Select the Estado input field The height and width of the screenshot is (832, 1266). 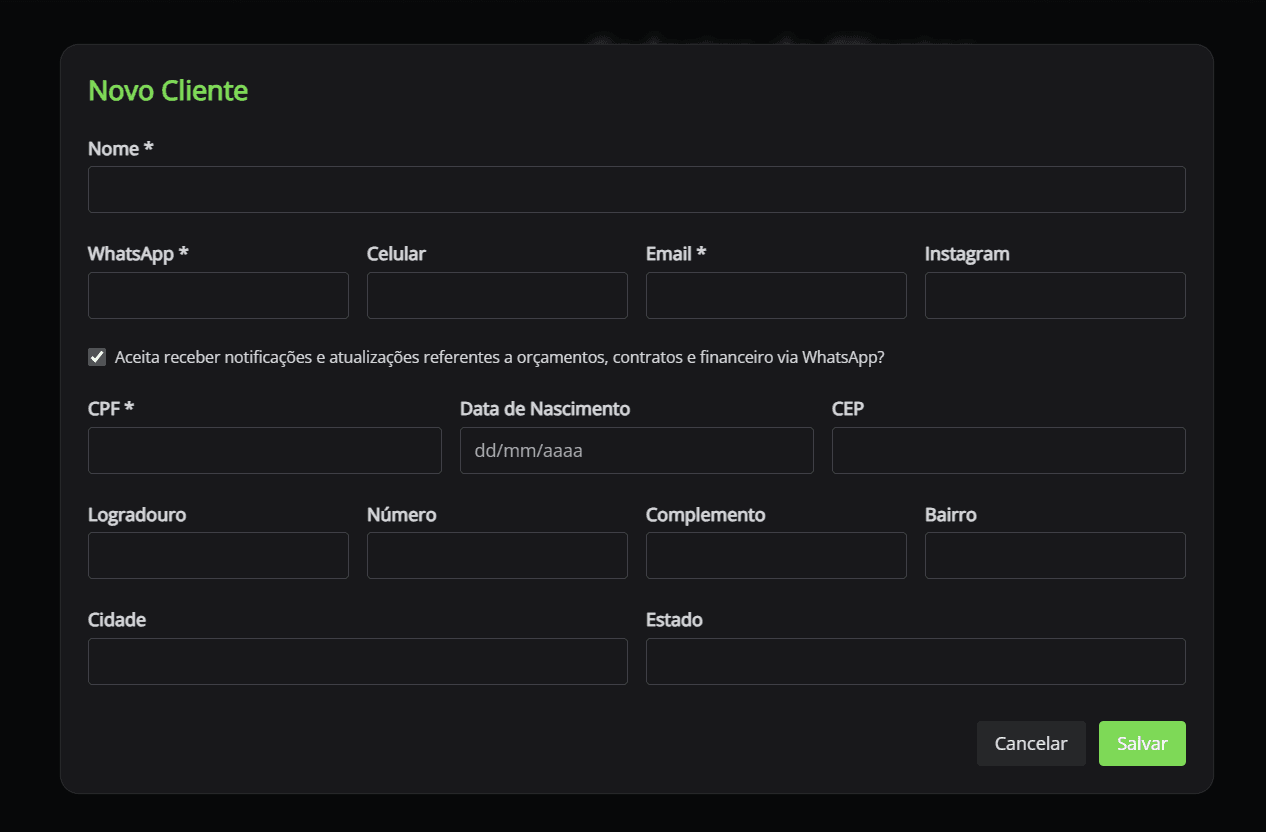915,662
